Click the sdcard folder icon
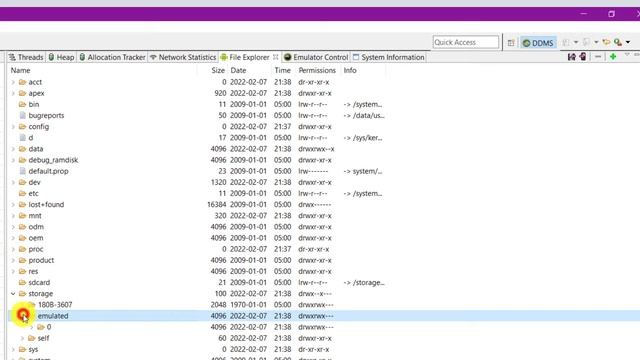 (x=22, y=282)
